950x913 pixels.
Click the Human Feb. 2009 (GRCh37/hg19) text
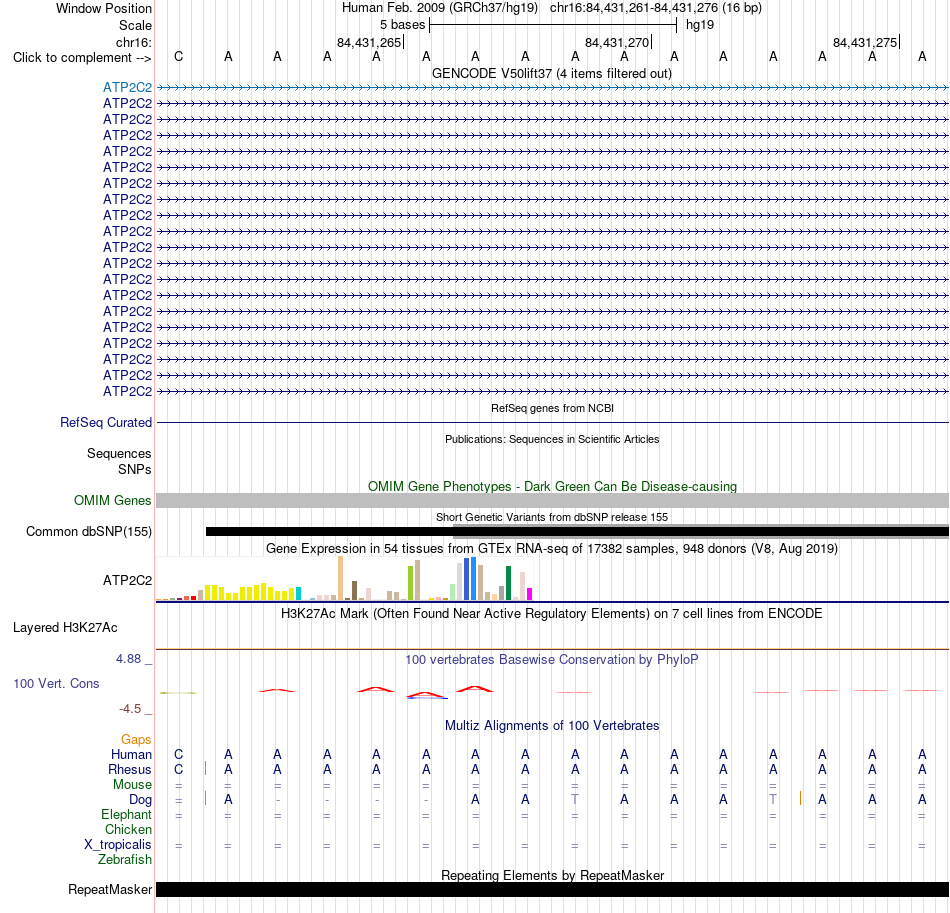pos(440,8)
